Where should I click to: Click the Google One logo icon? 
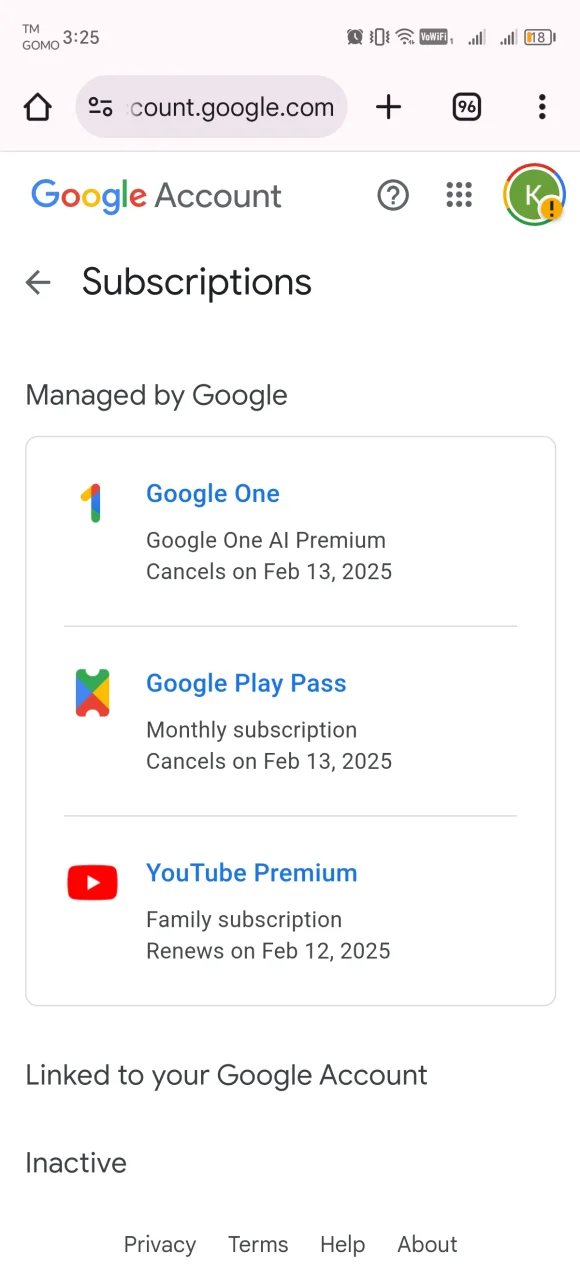click(x=91, y=503)
